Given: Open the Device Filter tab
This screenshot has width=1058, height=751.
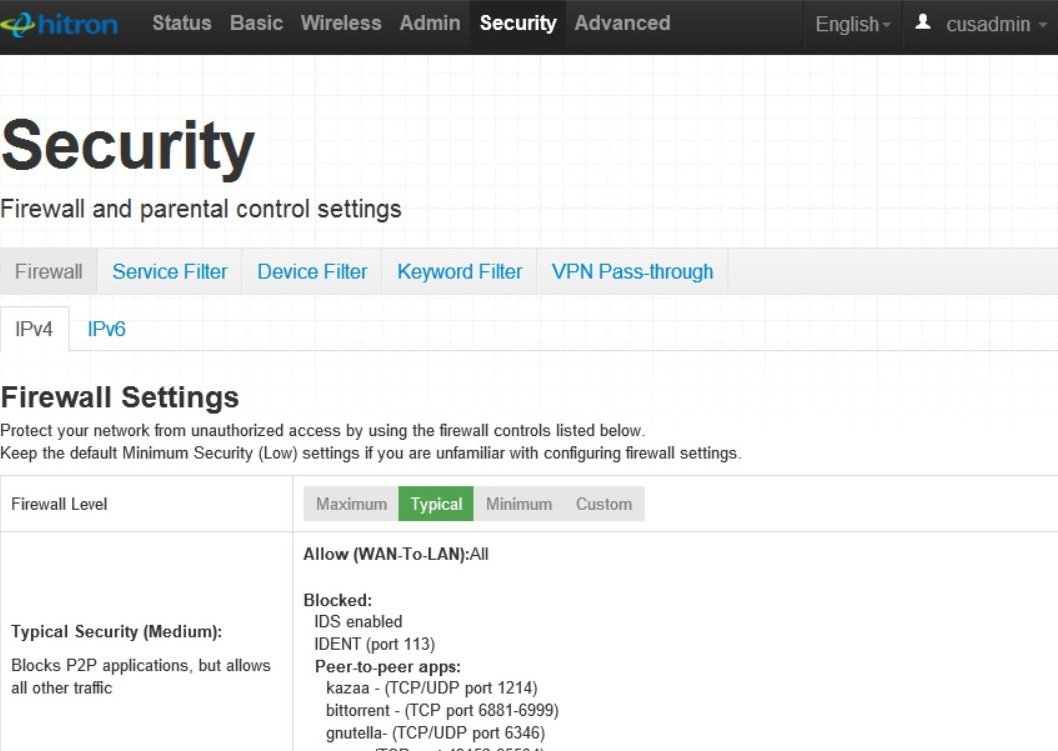Looking at the screenshot, I should pos(312,272).
